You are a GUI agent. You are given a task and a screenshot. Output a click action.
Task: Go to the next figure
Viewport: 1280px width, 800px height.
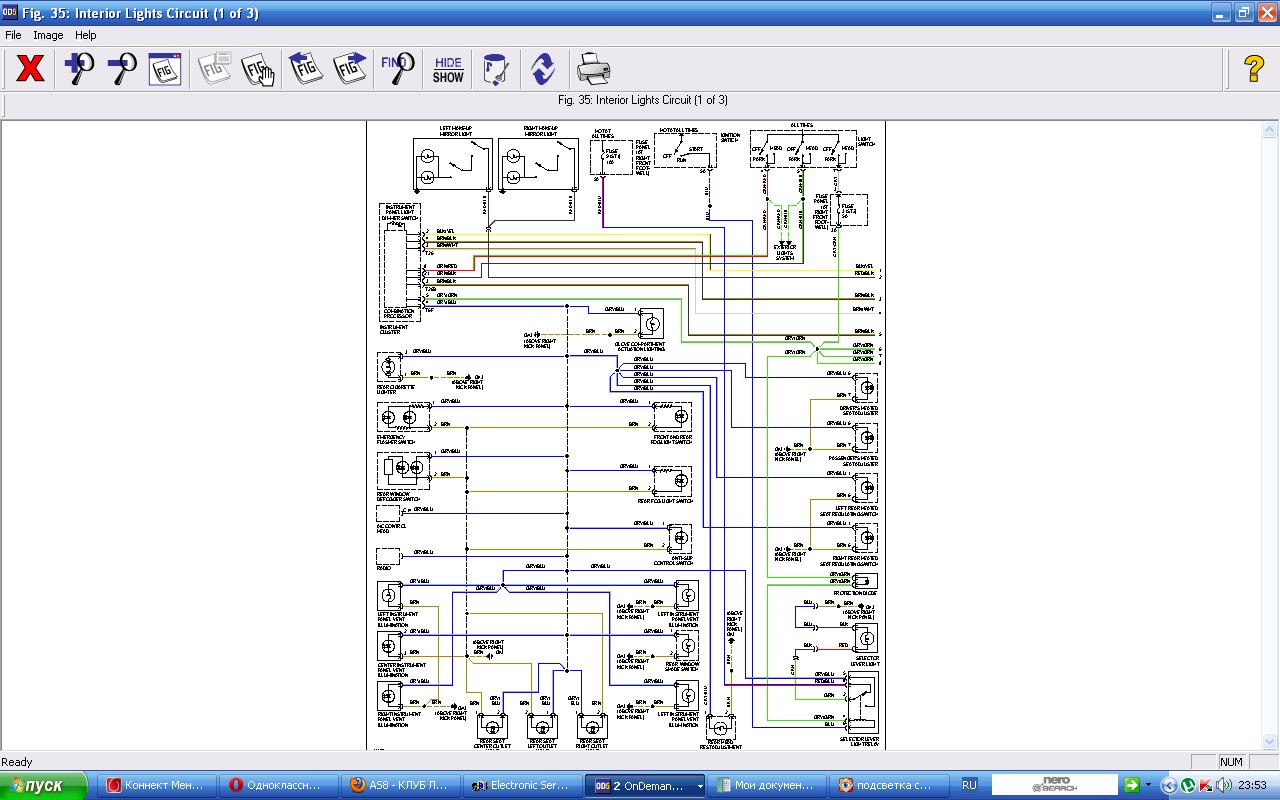350,69
